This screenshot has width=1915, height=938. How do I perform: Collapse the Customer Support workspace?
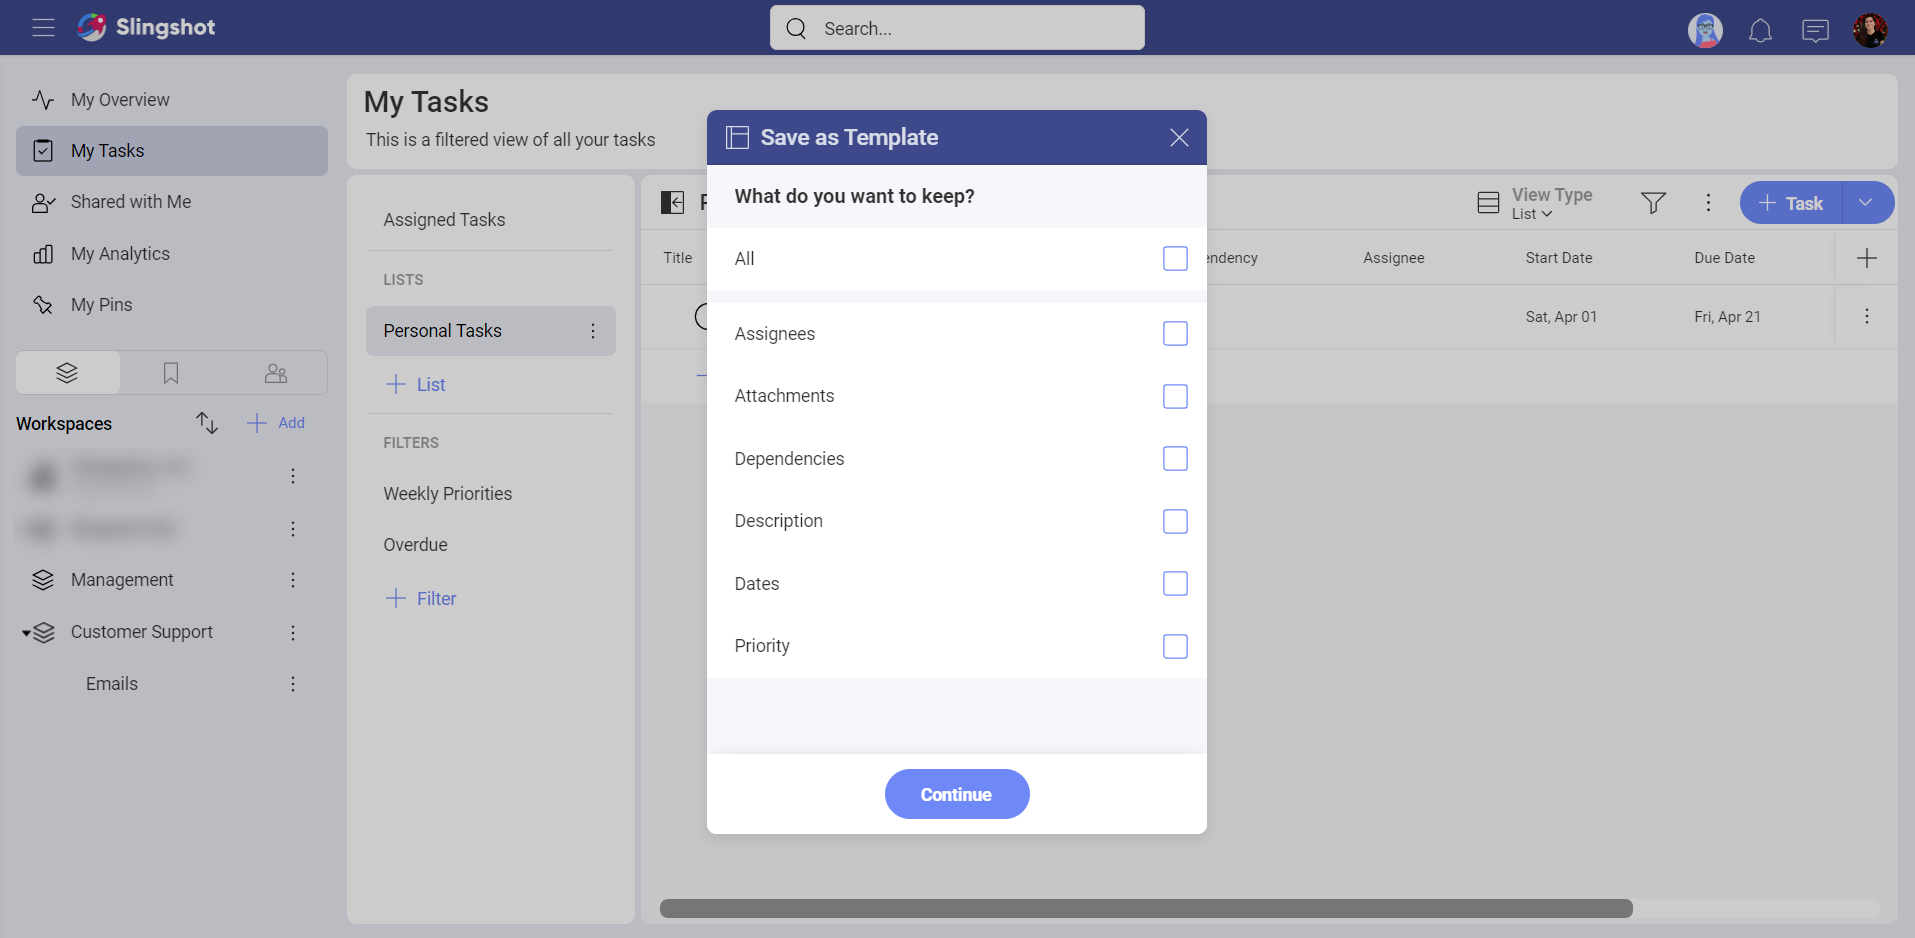pyautogui.click(x=26, y=631)
